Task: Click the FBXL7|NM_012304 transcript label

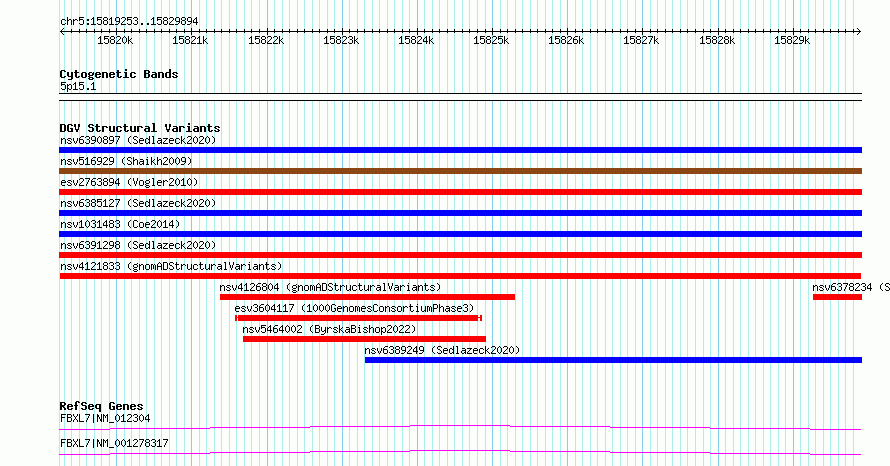Action: pyautogui.click(x=105, y=418)
